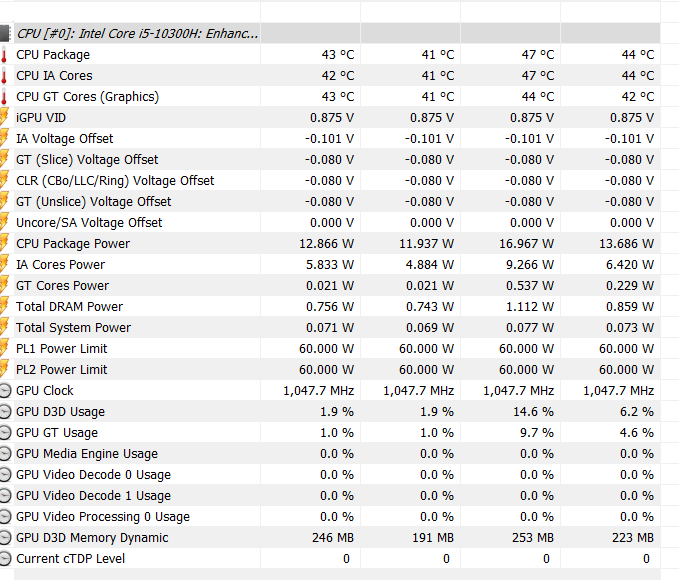The image size is (679, 580).
Task: Select CLR (CBo/LLC/Ring) Voltage Offset label
Action: [115, 181]
